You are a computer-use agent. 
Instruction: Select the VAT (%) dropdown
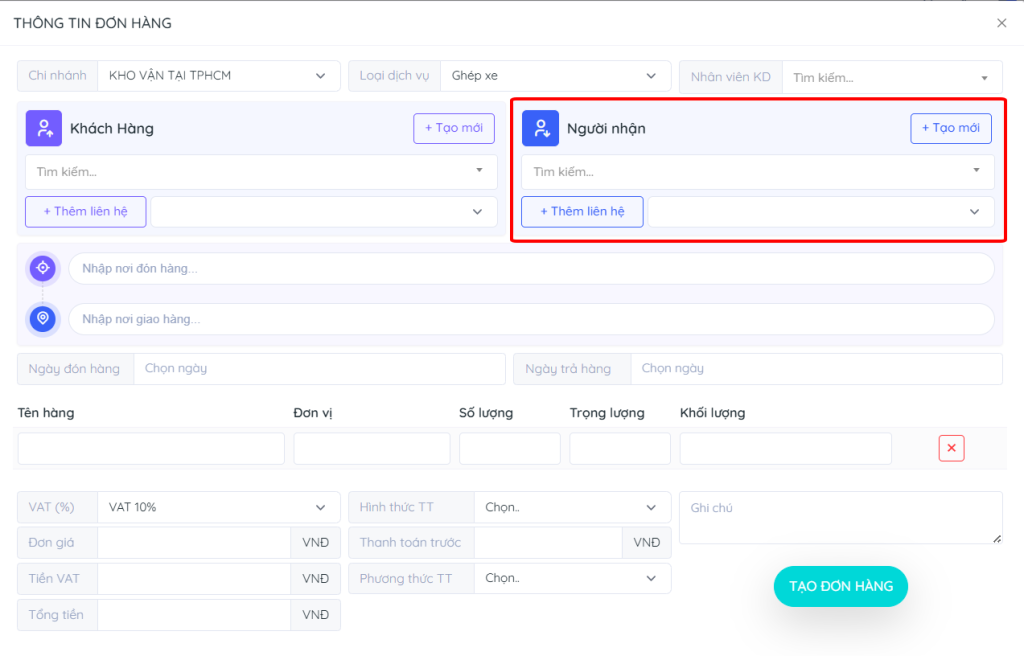[x=218, y=507]
